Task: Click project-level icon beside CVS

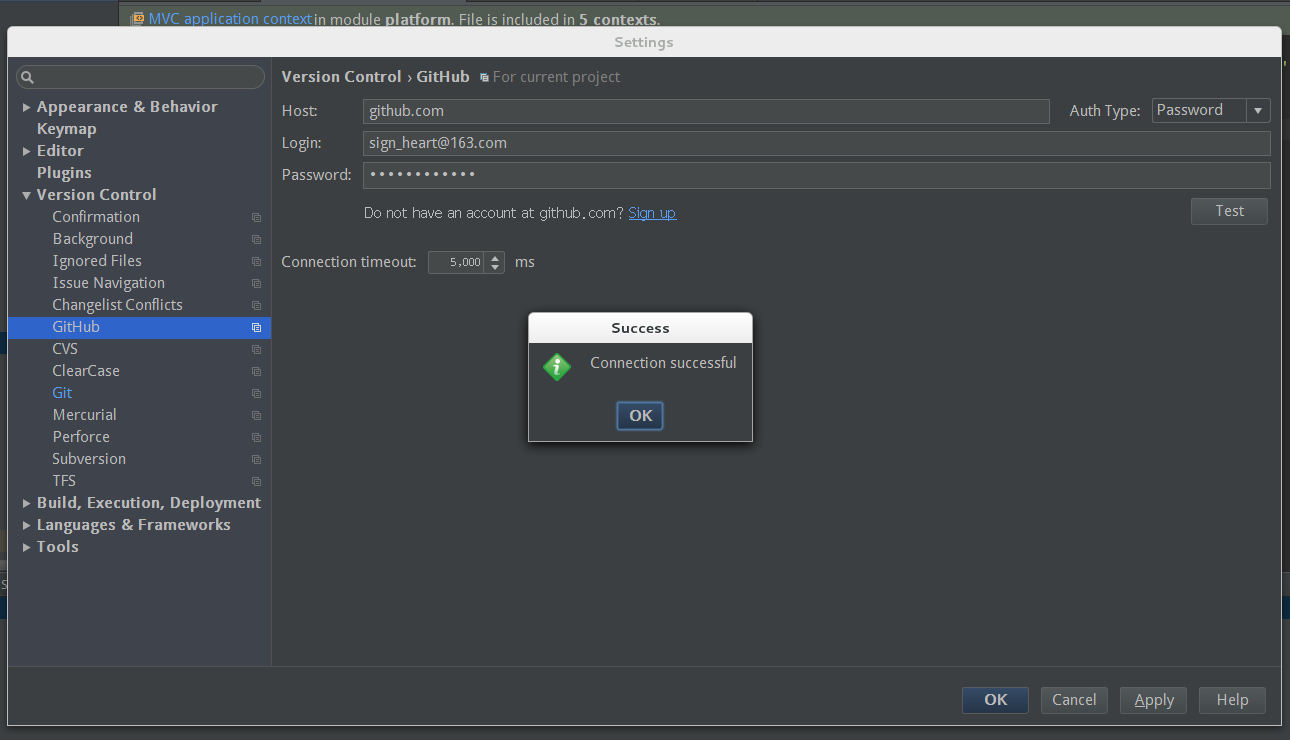Action: [256, 349]
